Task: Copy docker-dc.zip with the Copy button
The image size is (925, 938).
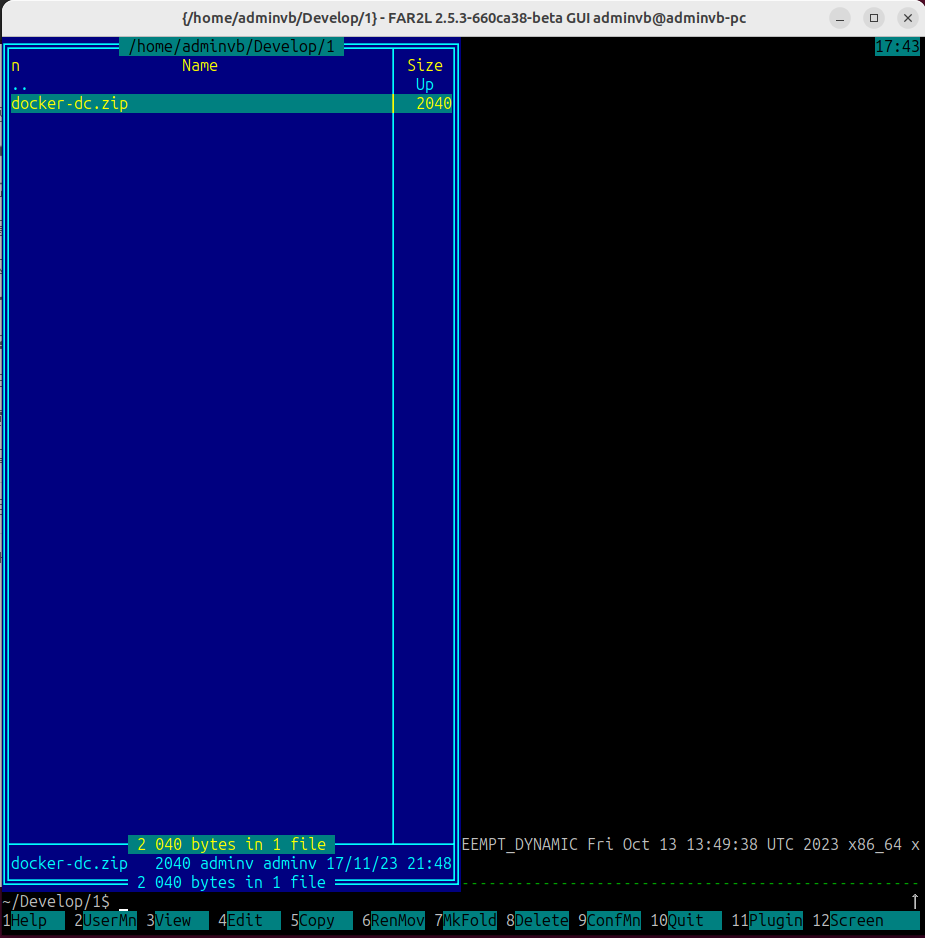Action: (318, 920)
